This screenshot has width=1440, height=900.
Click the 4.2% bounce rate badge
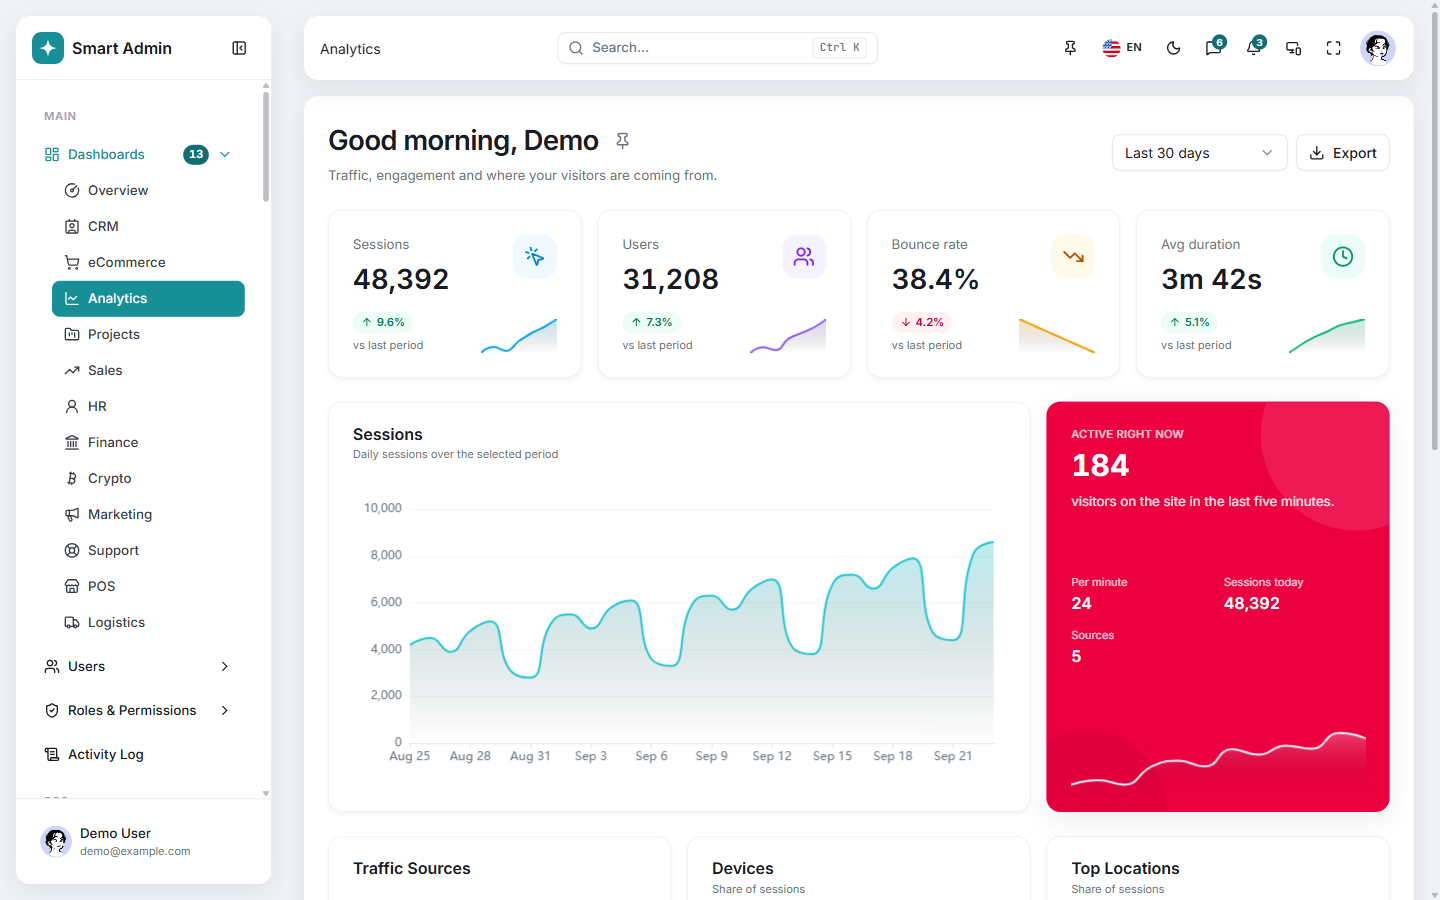(x=921, y=322)
